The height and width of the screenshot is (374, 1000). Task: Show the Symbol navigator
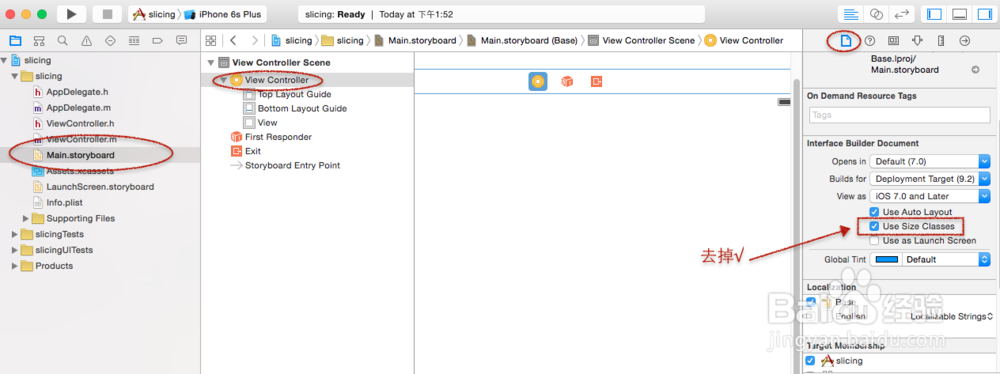point(39,40)
